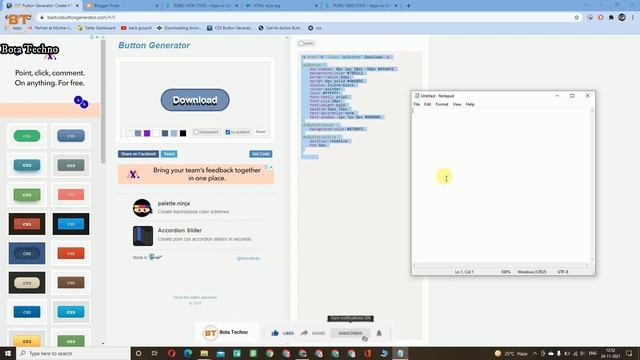Click the weather 25°C Haze widget
The height and width of the screenshot is (360, 640).
click(511, 353)
